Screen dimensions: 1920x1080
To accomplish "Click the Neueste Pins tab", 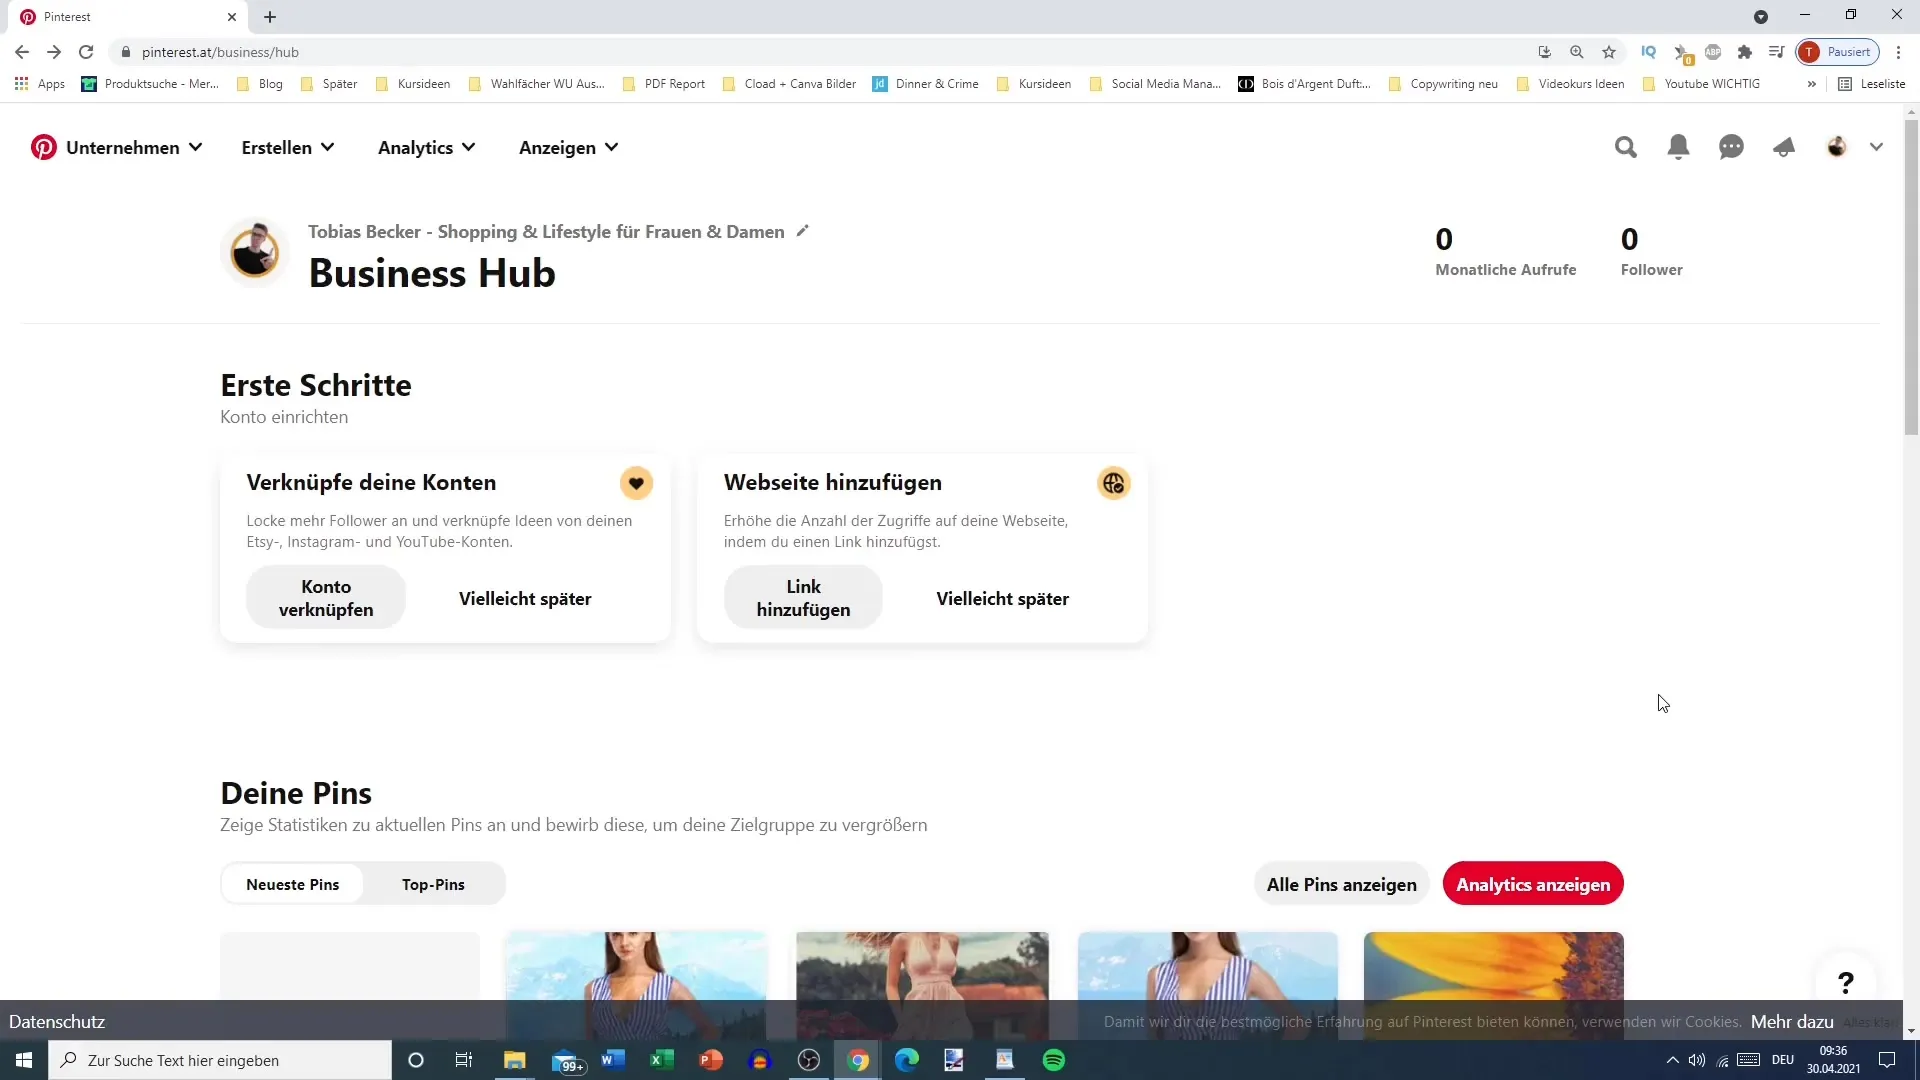I will pyautogui.click(x=291, y=884).
